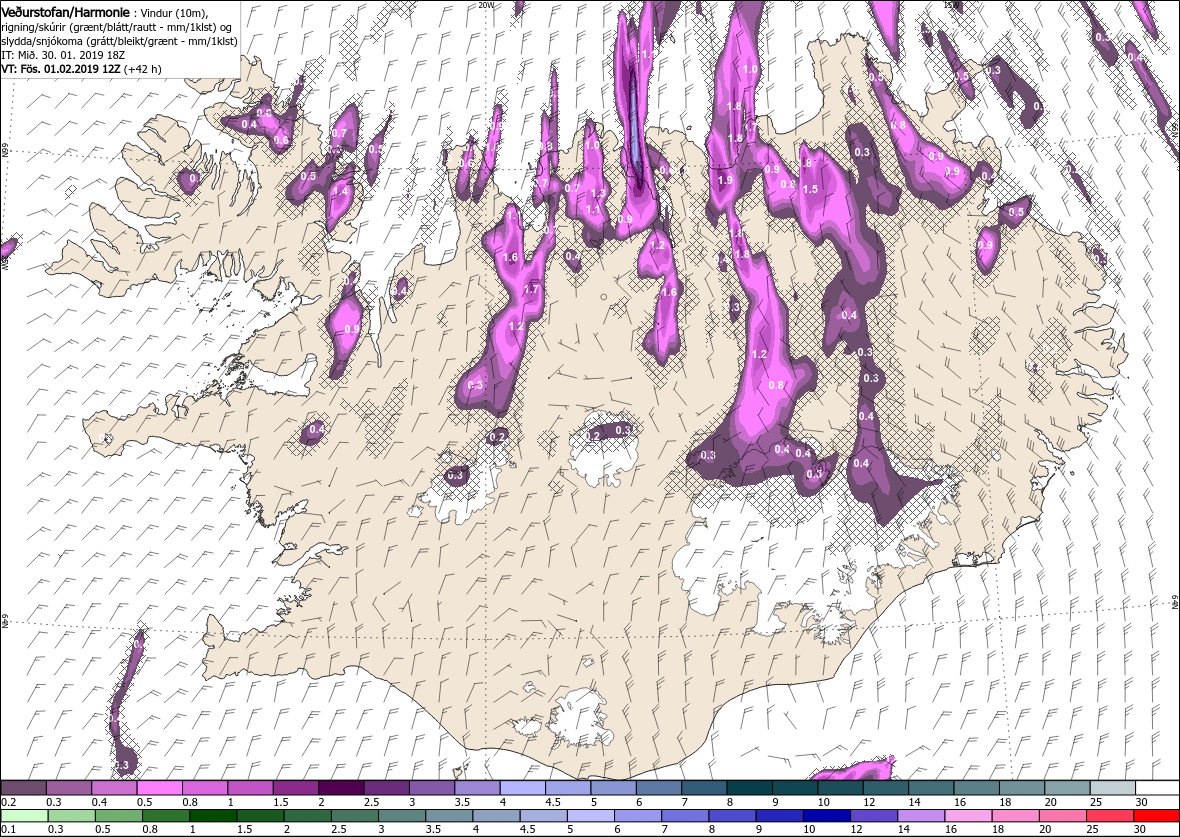
Task: Click the 1.9 precipitation value on the map
Action: pyautogui.click(x=725, y=181)
